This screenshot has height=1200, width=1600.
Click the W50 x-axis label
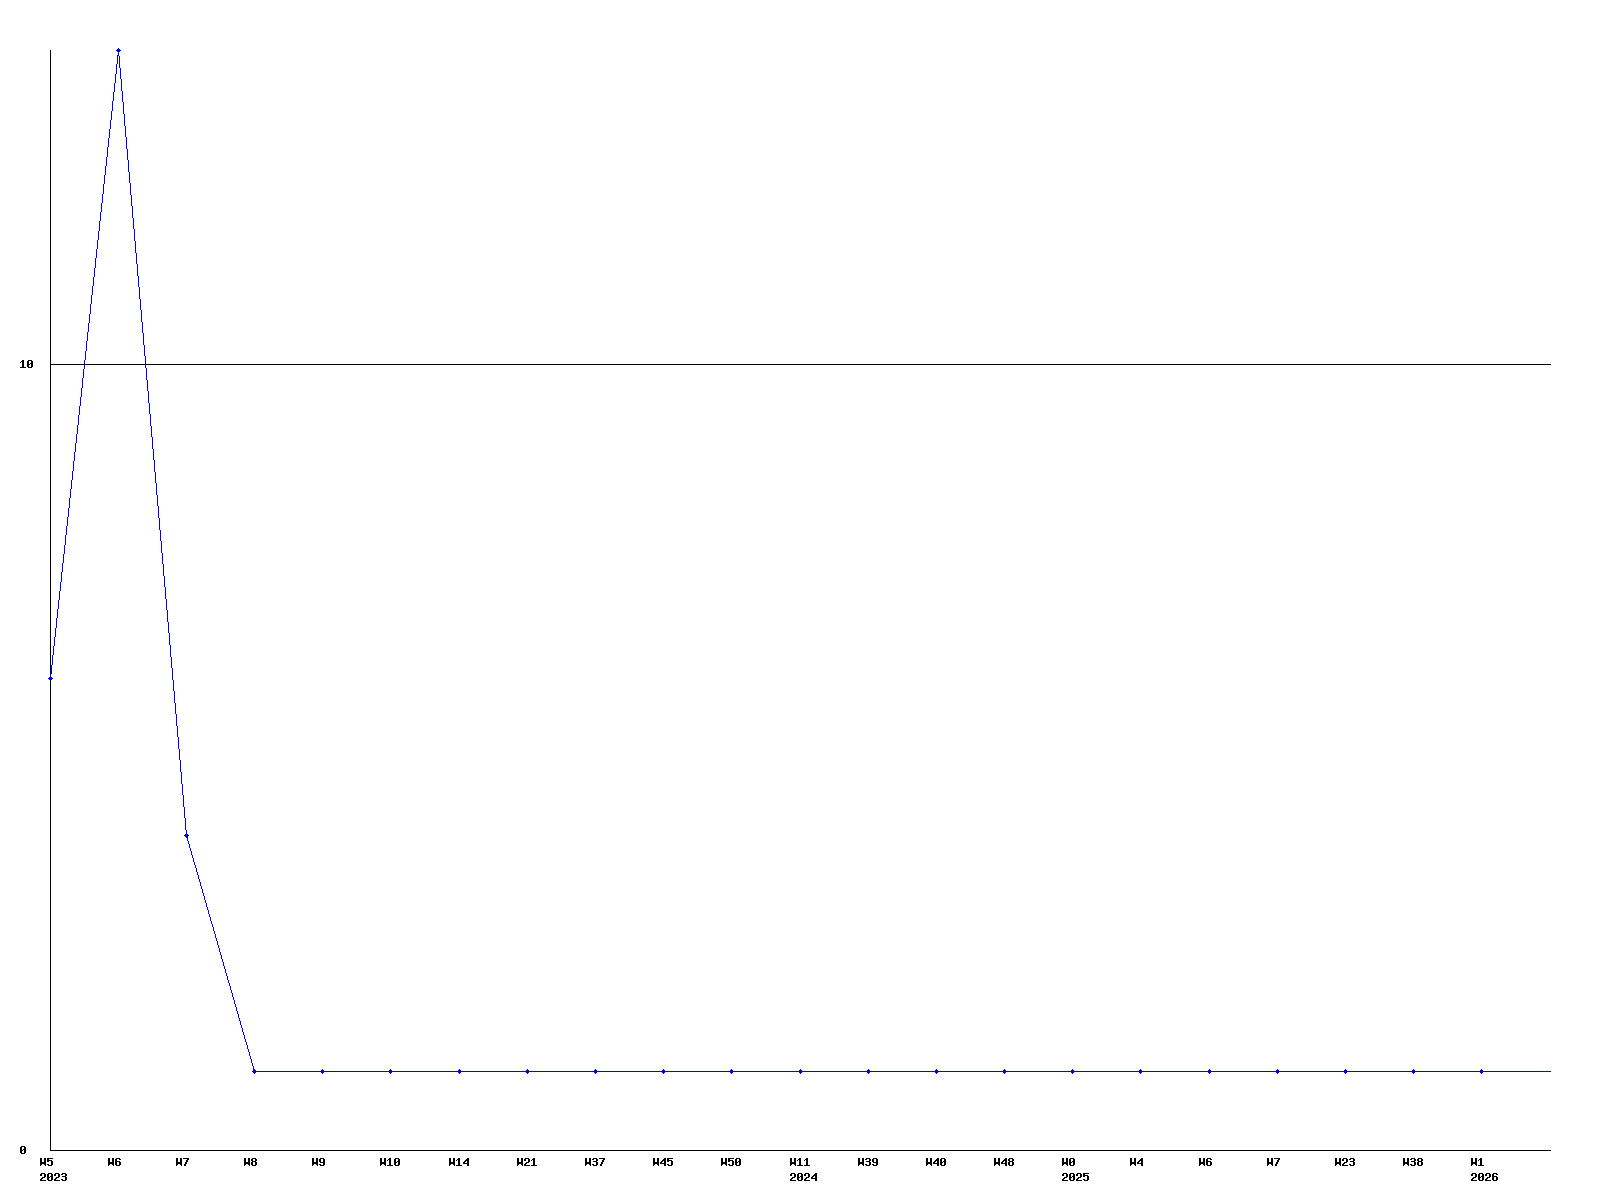point(731,1162)
